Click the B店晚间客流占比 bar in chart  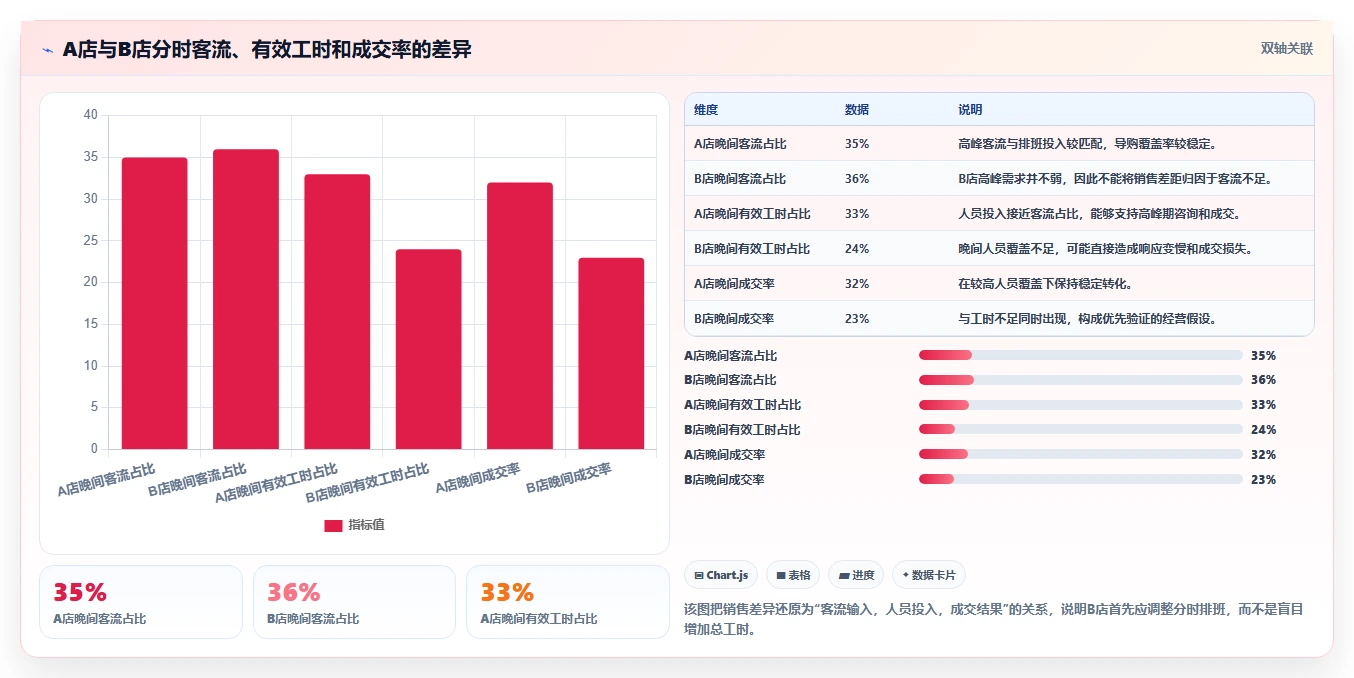click(246, 299)
